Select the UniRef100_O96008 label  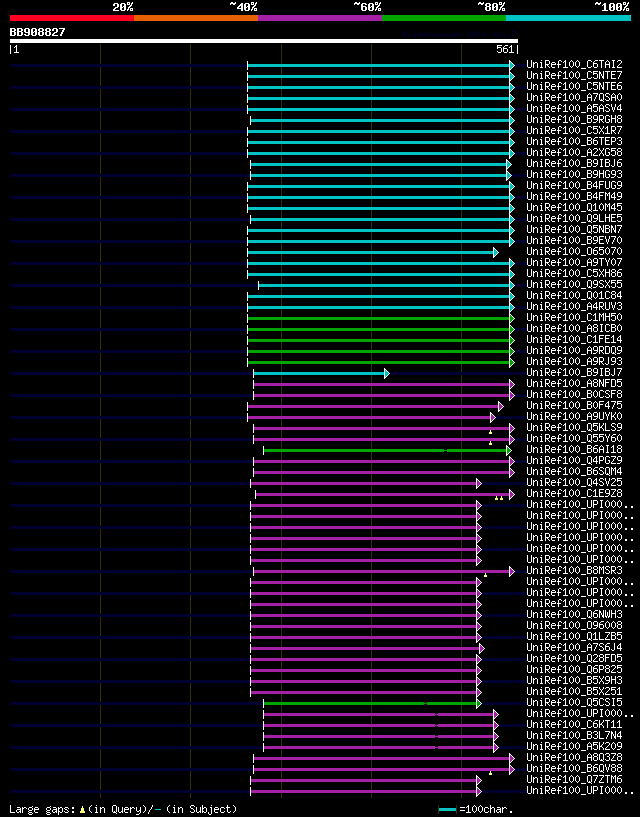[x=574, y=625]
